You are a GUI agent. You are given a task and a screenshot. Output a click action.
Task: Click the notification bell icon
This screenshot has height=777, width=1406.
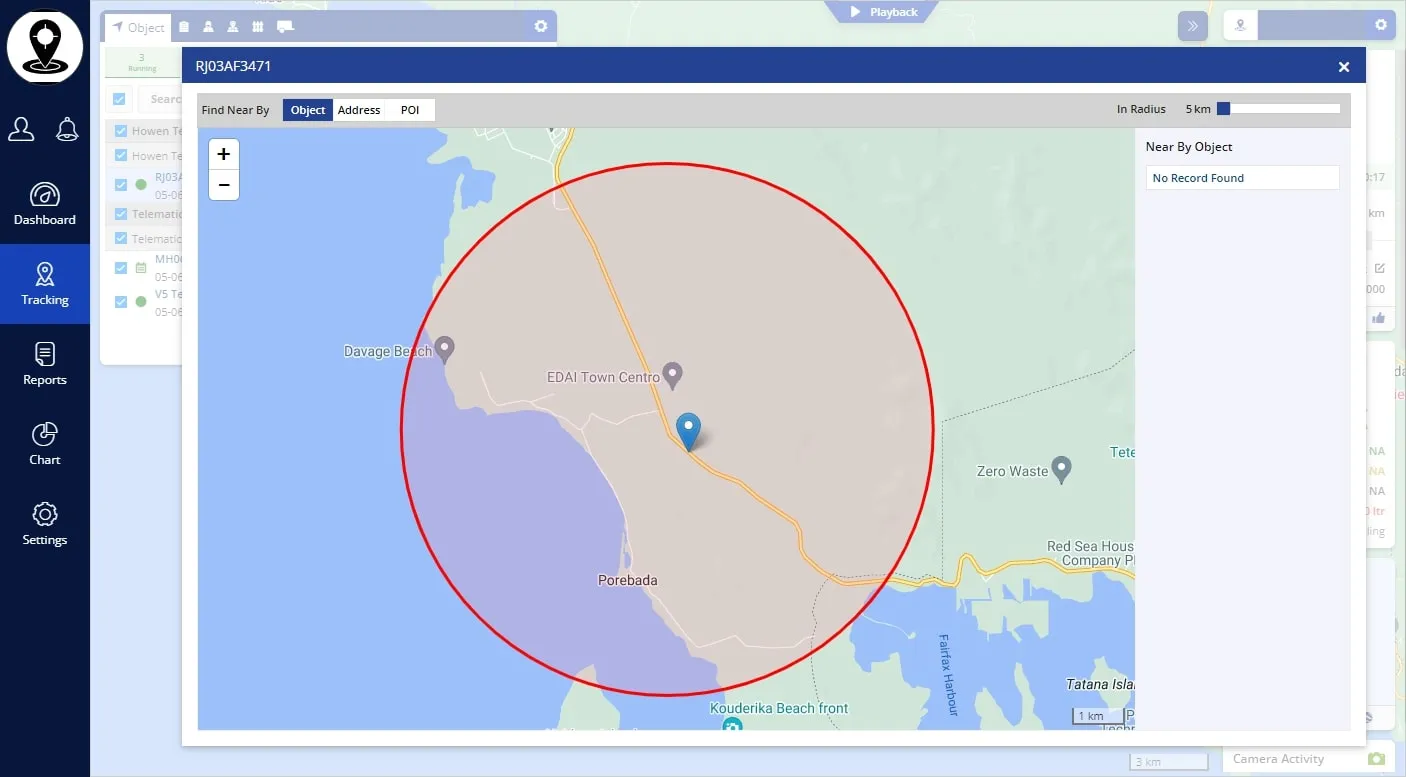67,129
